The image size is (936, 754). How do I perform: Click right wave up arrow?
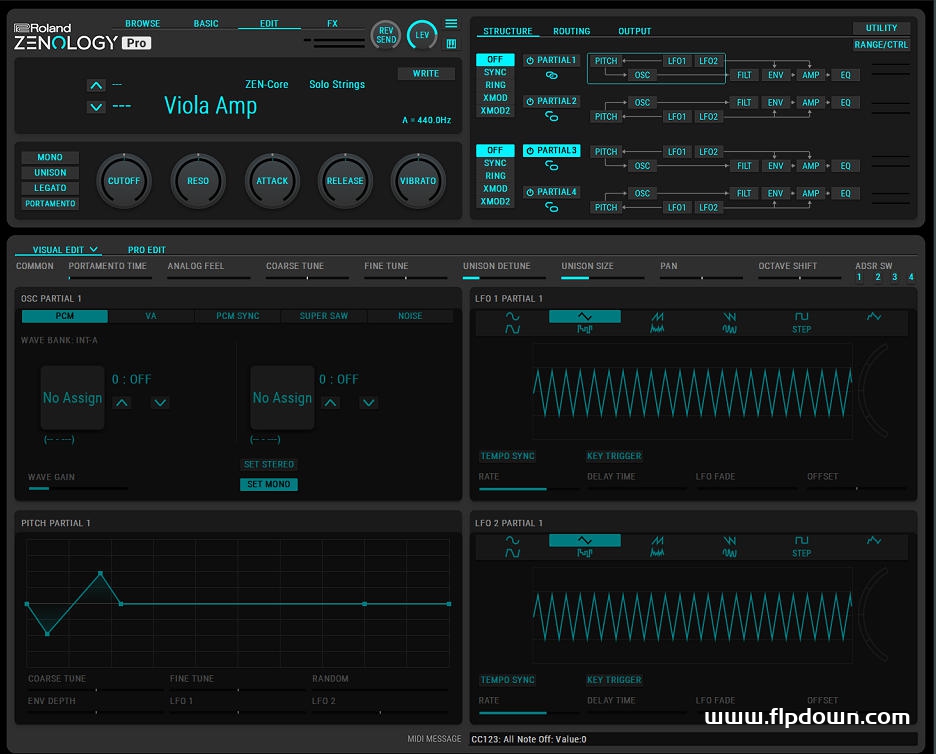(x=330, y=403)
